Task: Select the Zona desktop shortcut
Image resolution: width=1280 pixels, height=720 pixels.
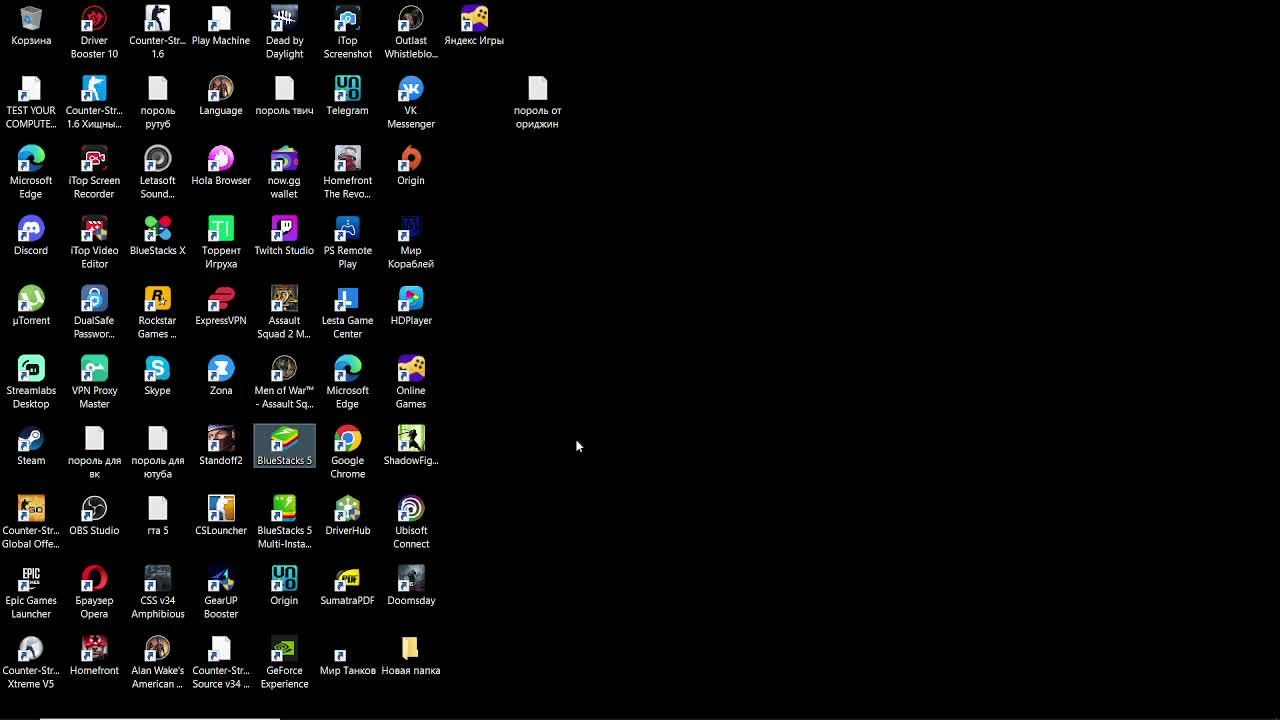Action: (x=221, y=377)
